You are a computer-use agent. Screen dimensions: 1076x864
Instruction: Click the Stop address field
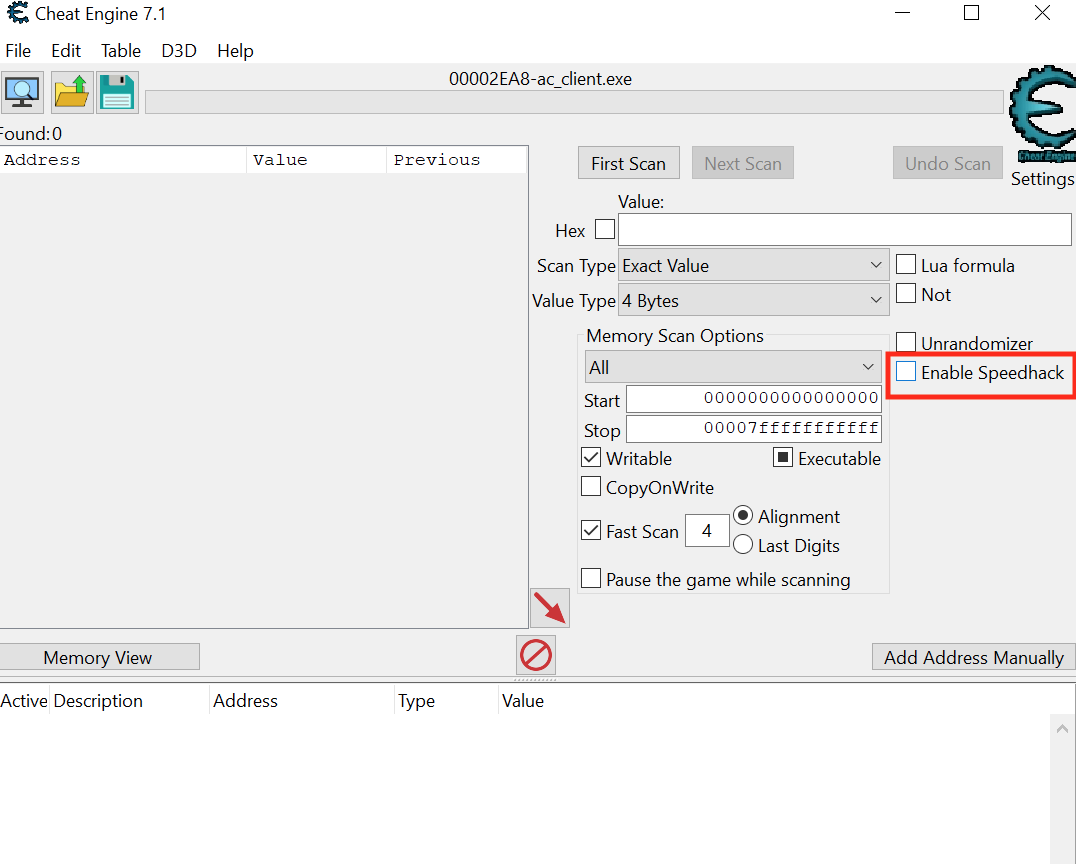click(x=753, y=429)
